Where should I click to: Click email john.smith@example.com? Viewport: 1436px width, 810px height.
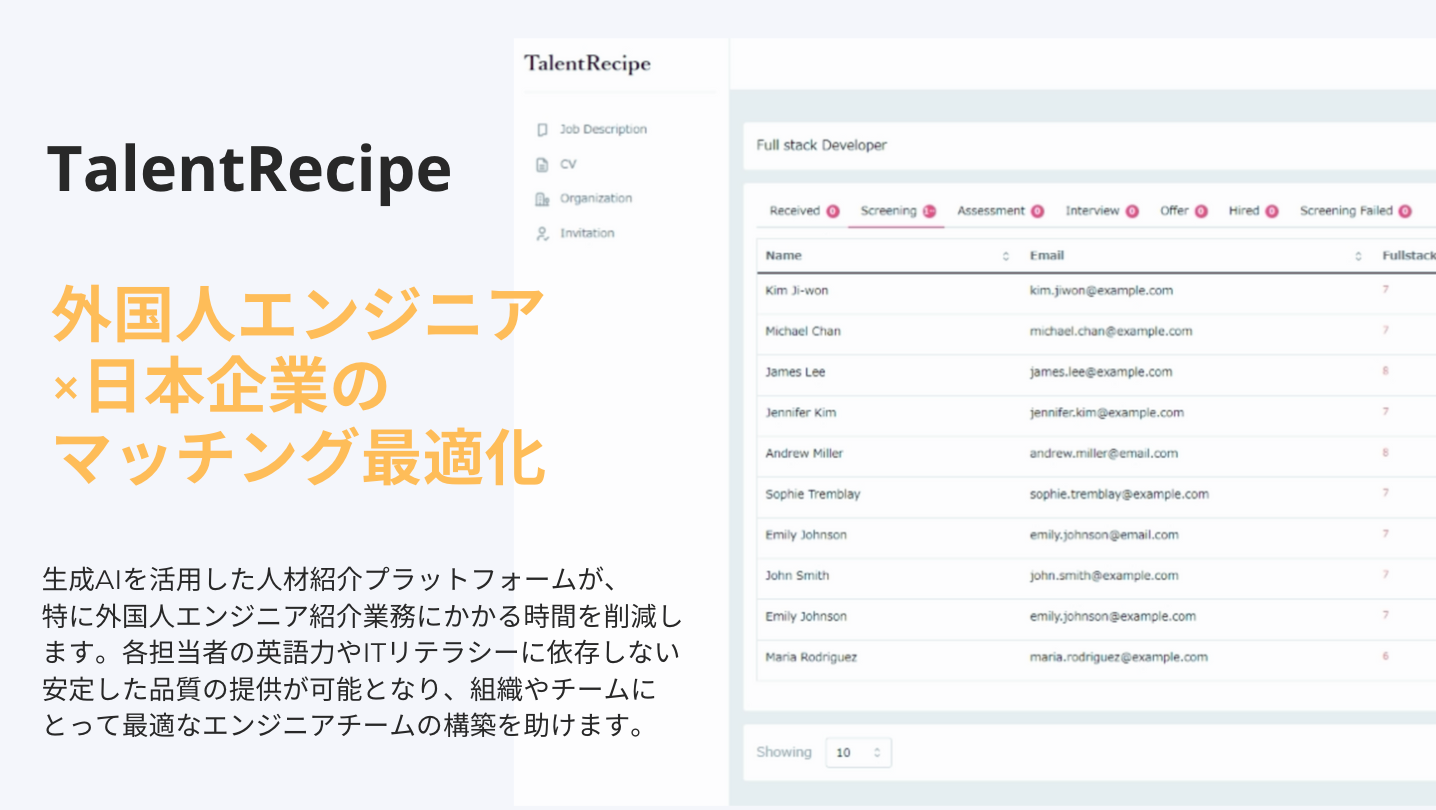tap(1104, 576)
